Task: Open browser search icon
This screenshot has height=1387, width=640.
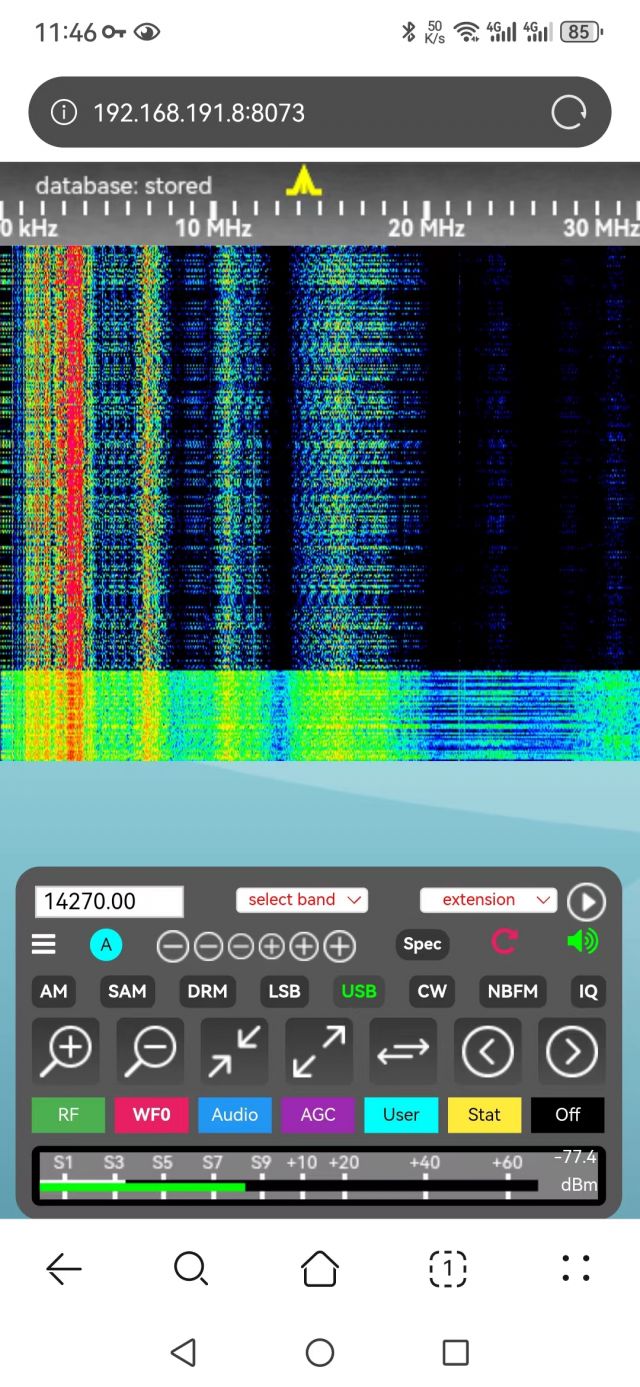Action: [191, 1269]
